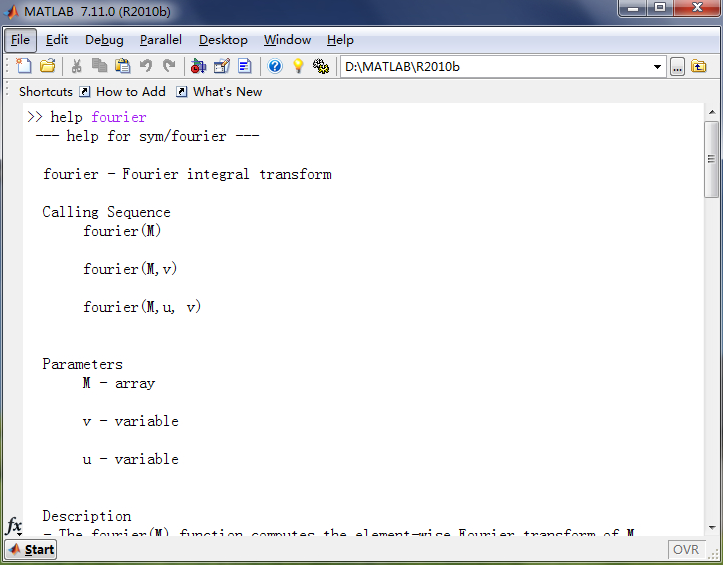The image size is (723, 565).
Task: Click the 'fourier(M,u, v)' line
Action: (142, 307)
